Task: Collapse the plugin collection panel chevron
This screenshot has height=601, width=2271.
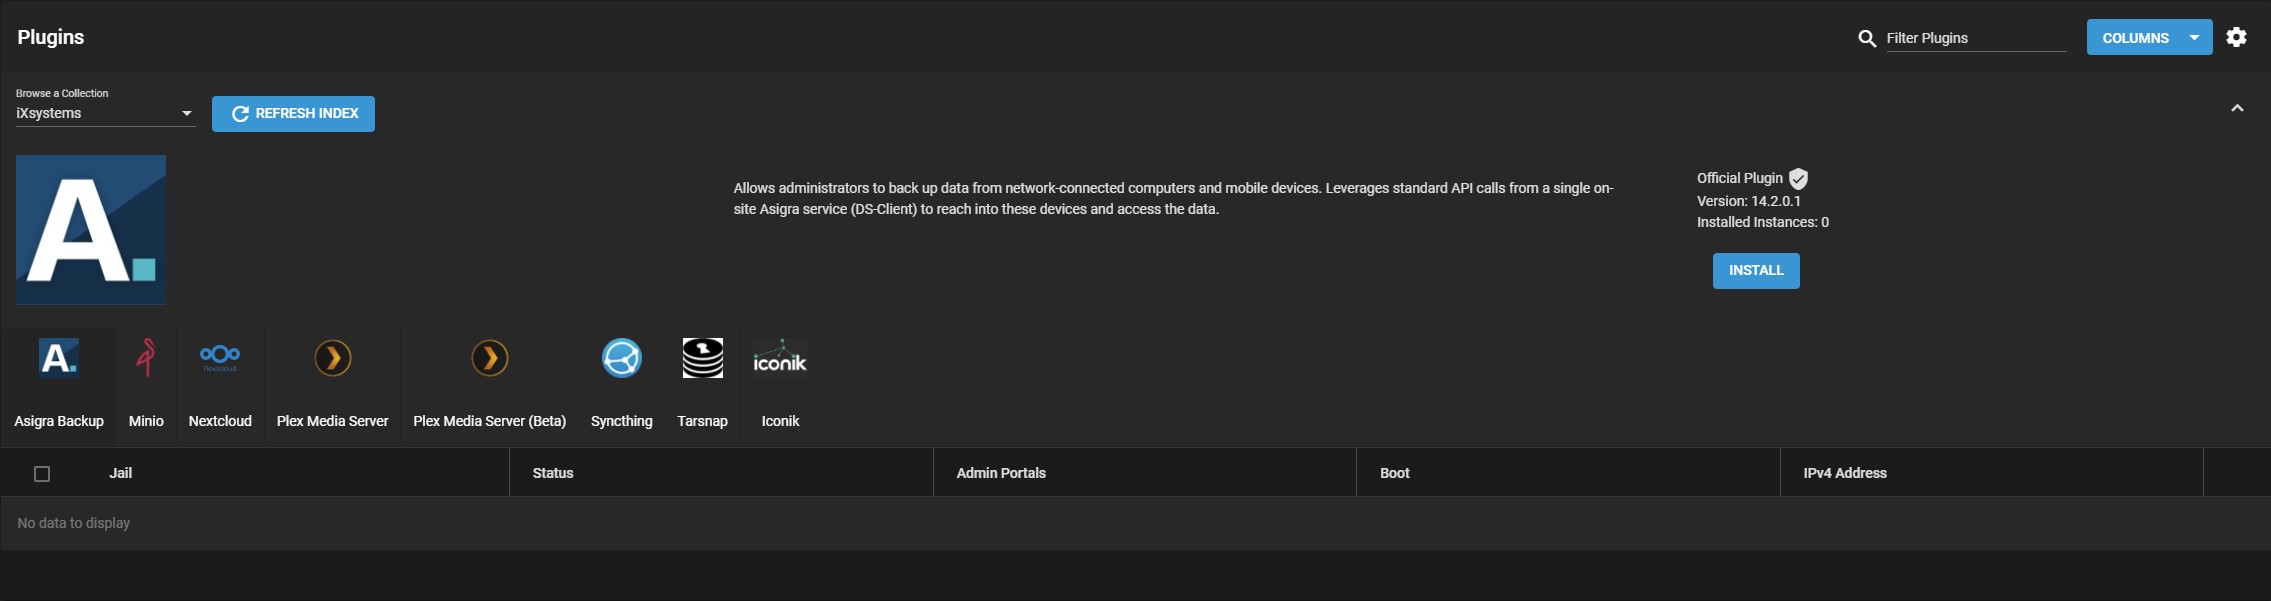Action: [2237, 108]
